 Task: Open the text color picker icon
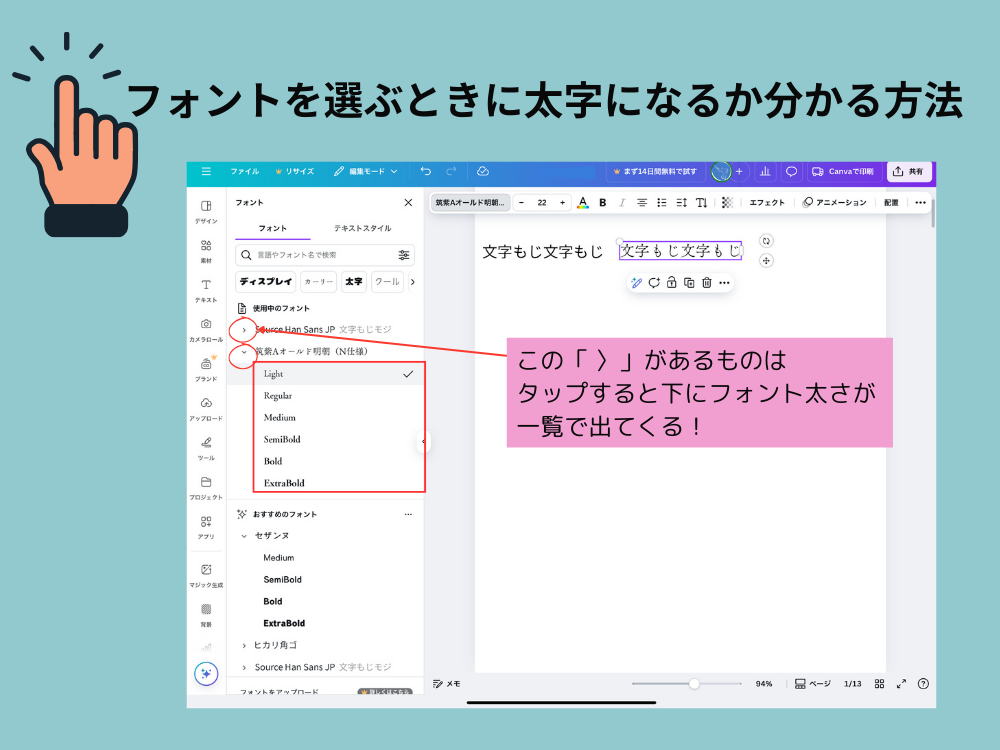[582, 202]
